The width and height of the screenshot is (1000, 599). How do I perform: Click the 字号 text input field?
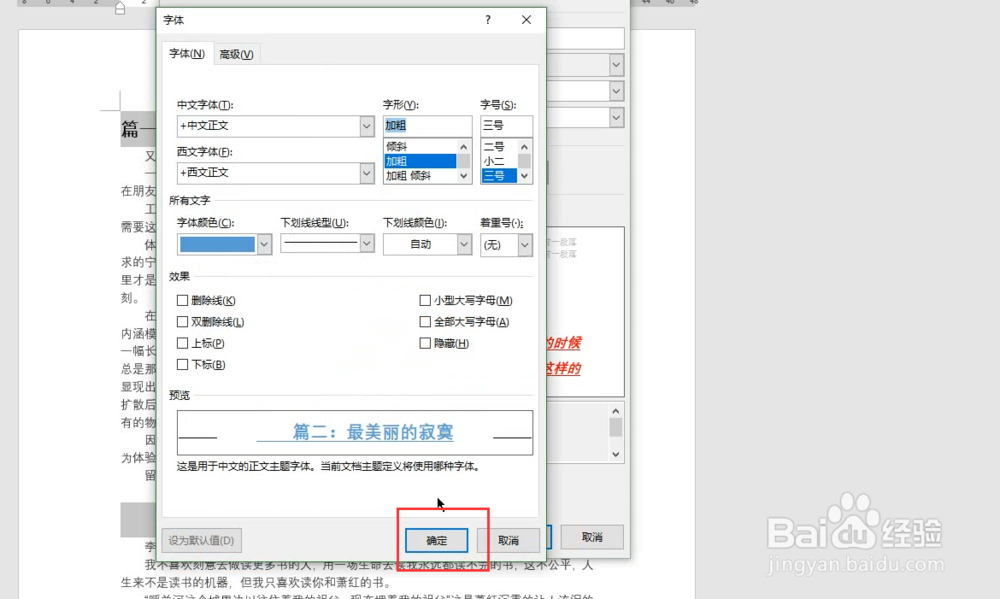tap(506, 126)
